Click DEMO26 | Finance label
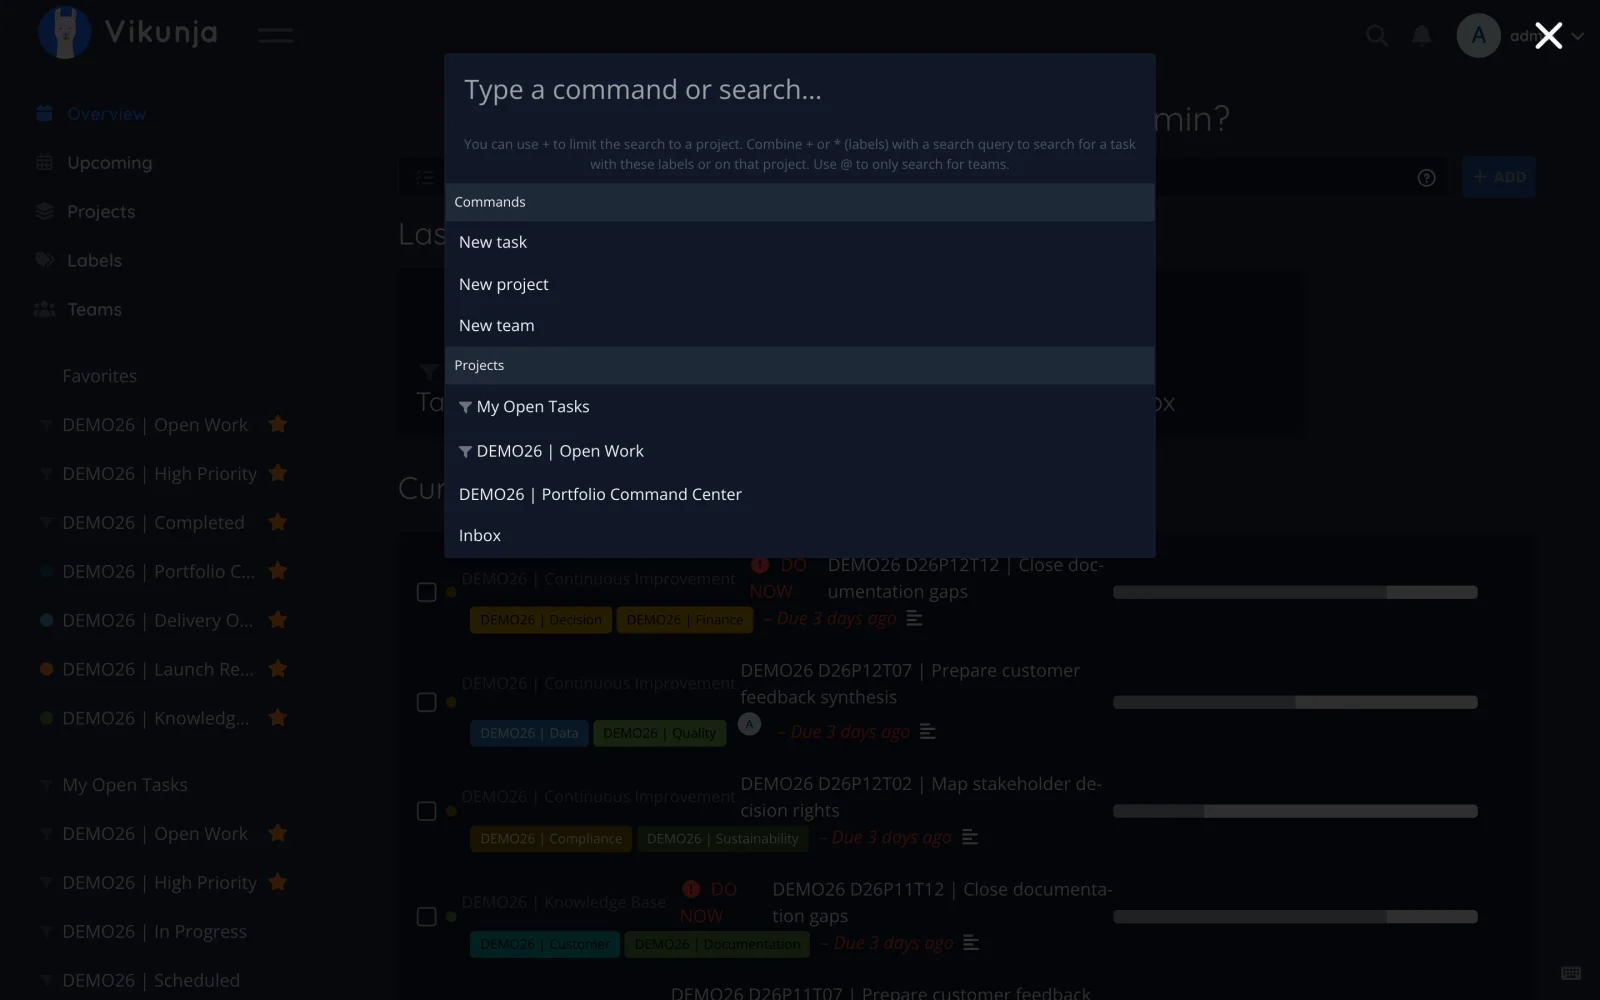 [685, 620]
